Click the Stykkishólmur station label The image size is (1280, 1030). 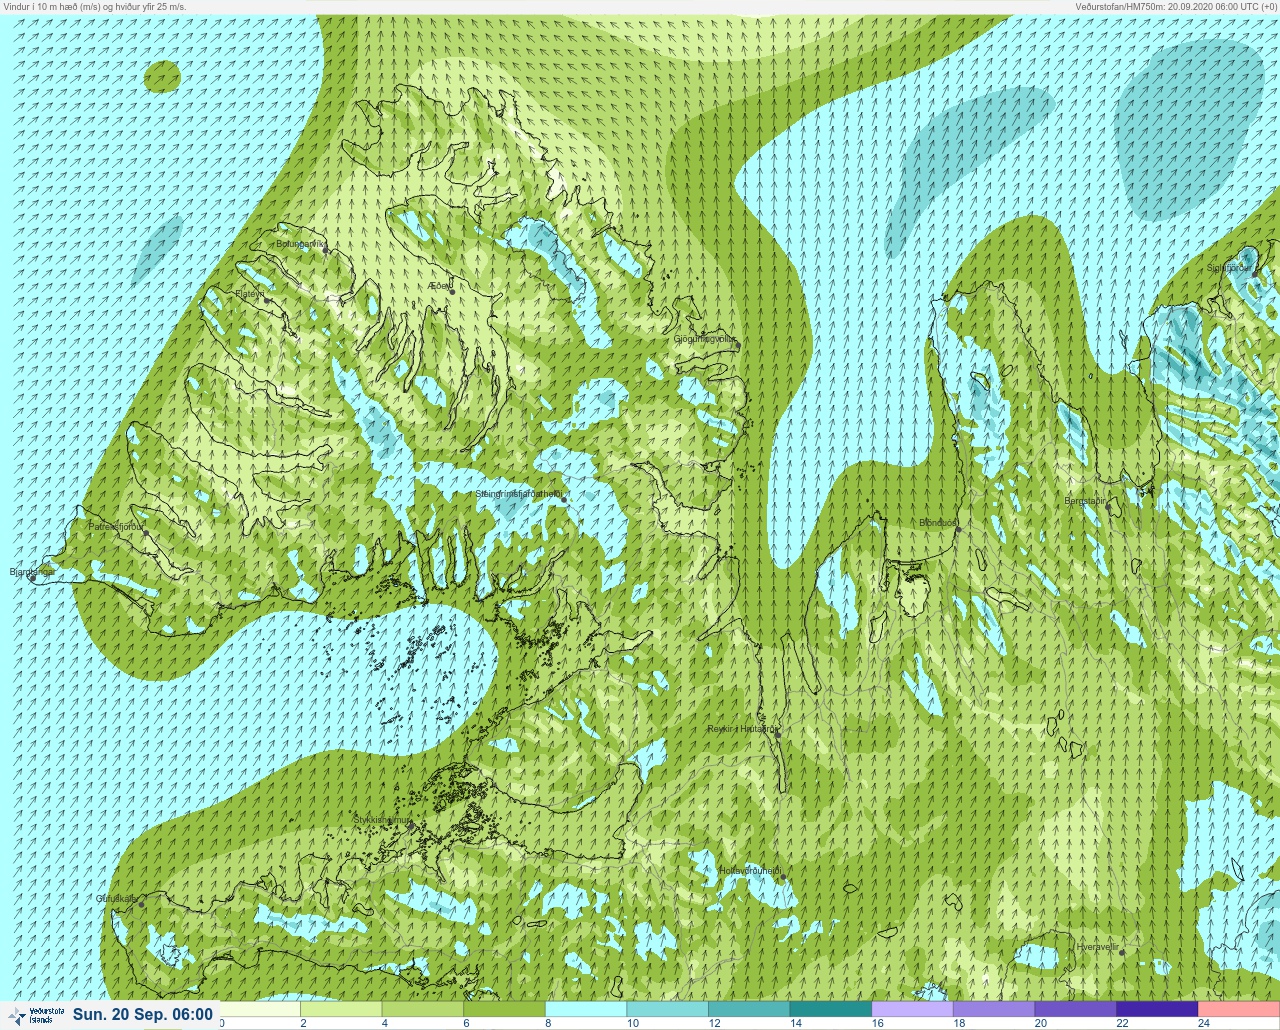pos(382,820)
